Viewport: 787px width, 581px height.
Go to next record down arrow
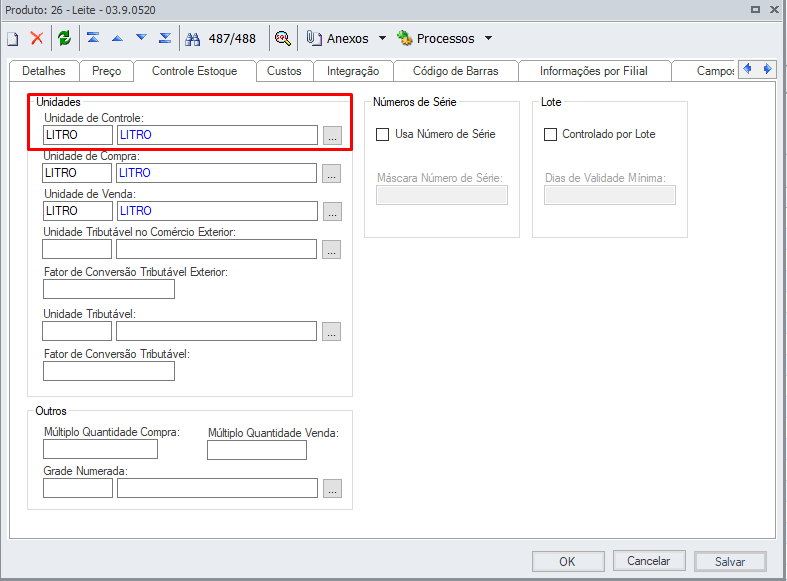(142, 38)
